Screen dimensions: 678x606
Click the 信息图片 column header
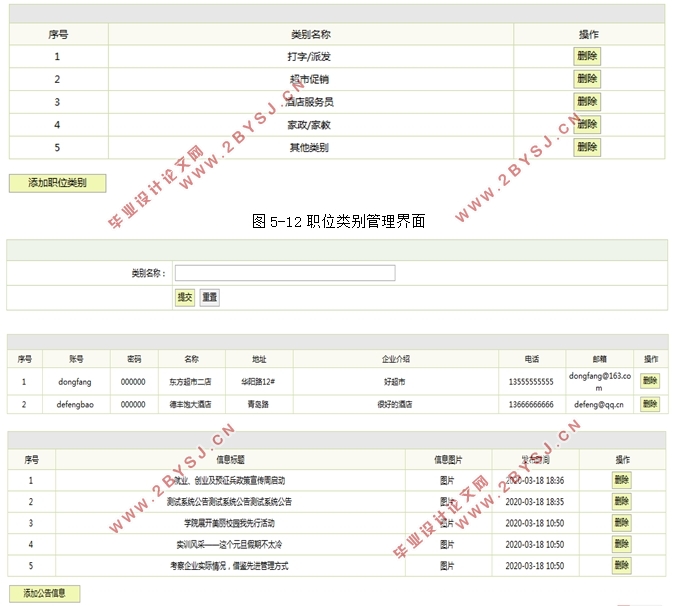pos(448,460)
